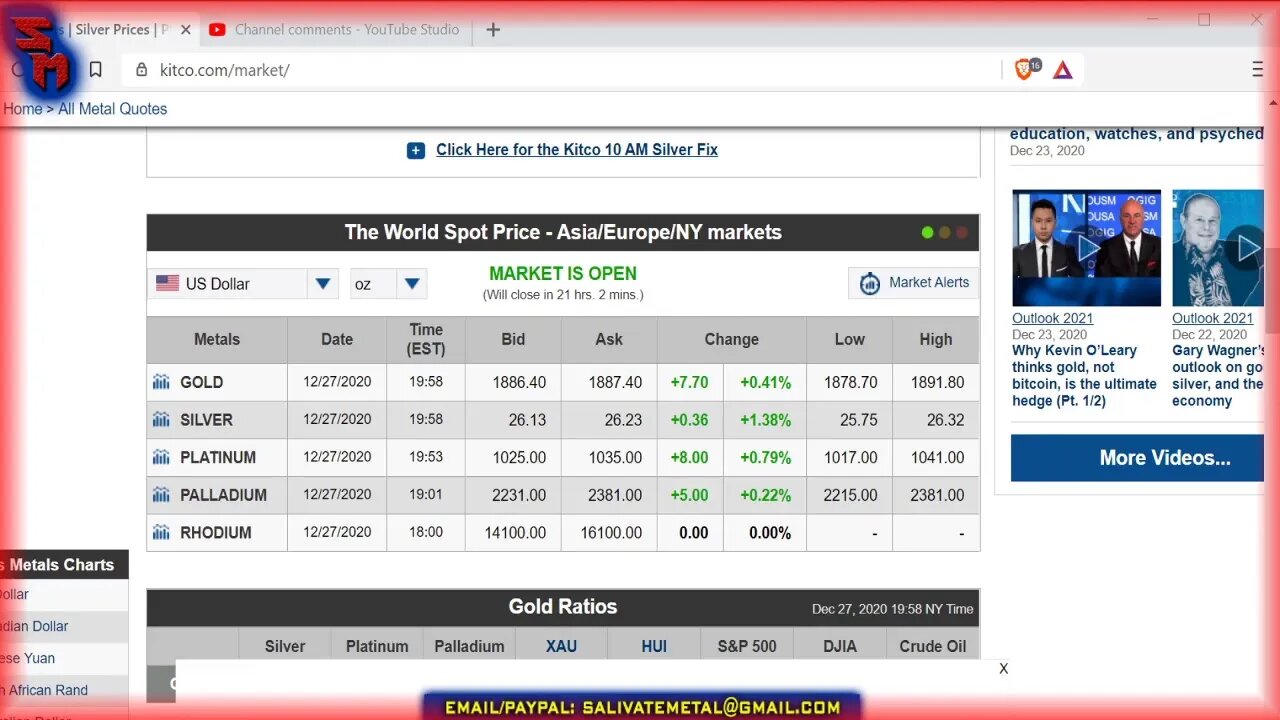Click the RHODIUM metal name
Screen dimensions: 1280x720
tap(215, 532)
